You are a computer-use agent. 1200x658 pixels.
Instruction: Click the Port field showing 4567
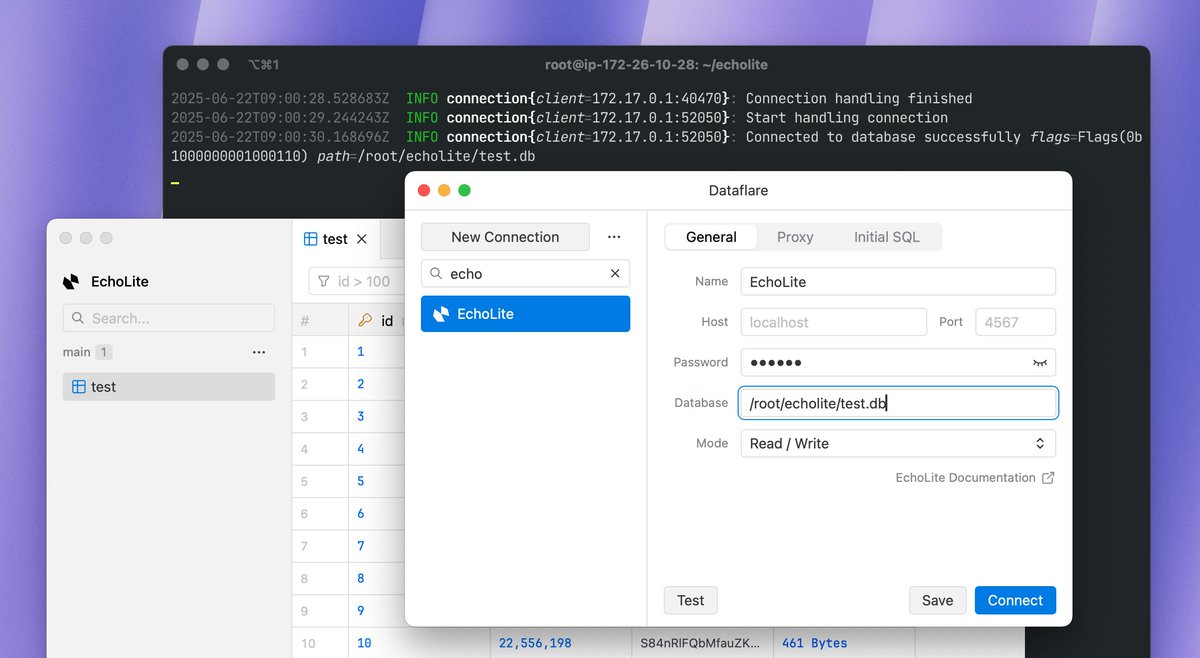coord(1015,322)
